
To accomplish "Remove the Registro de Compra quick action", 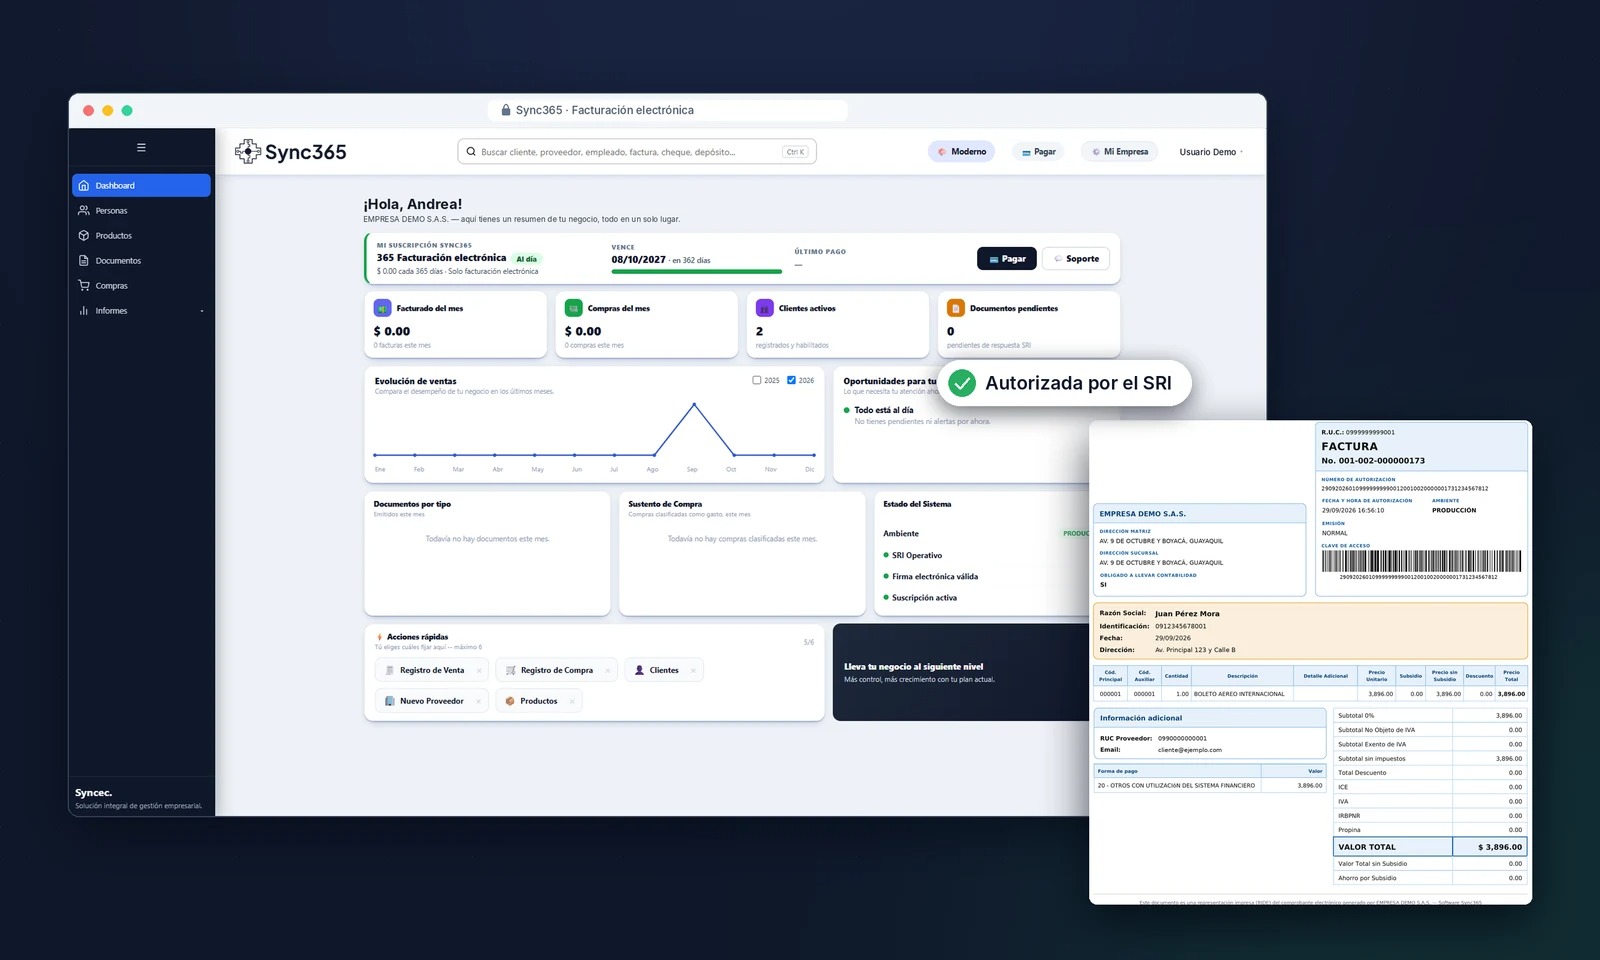I will pos(607,671).
